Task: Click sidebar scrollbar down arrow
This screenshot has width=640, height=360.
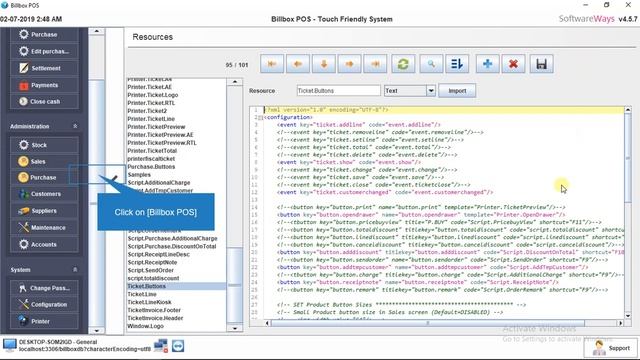Action: click(97, 331)
